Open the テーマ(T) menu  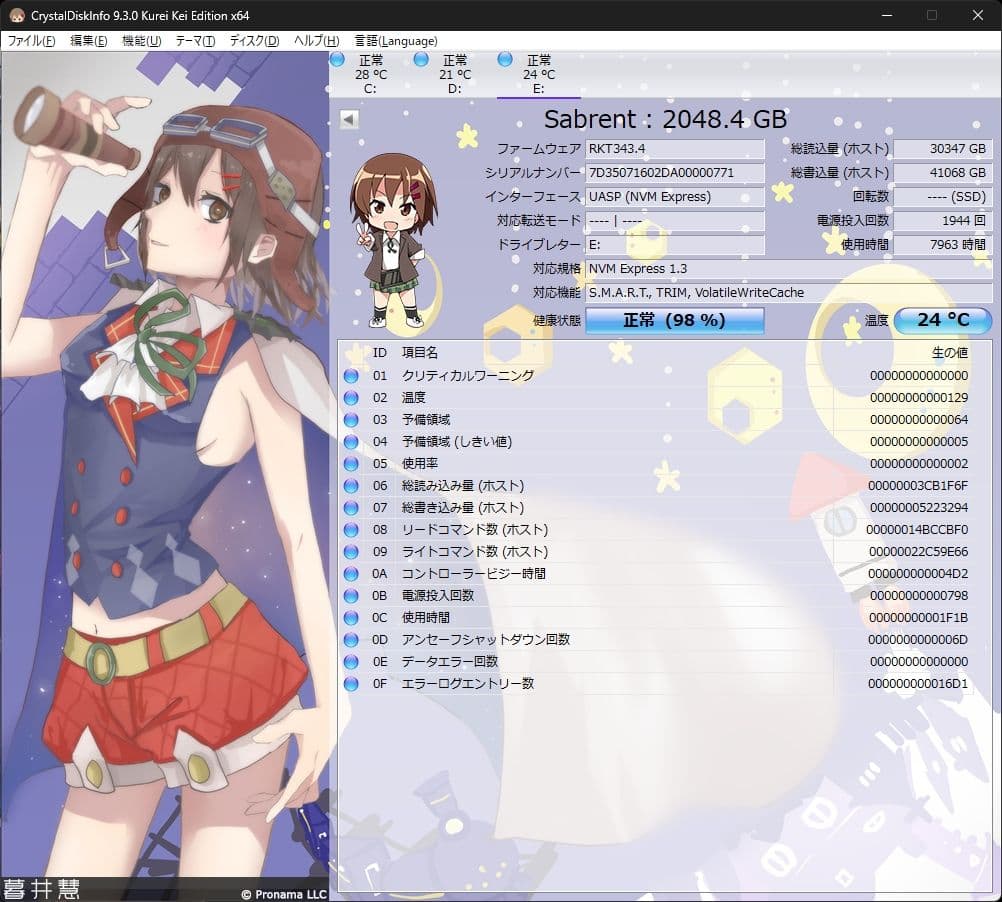195,41
